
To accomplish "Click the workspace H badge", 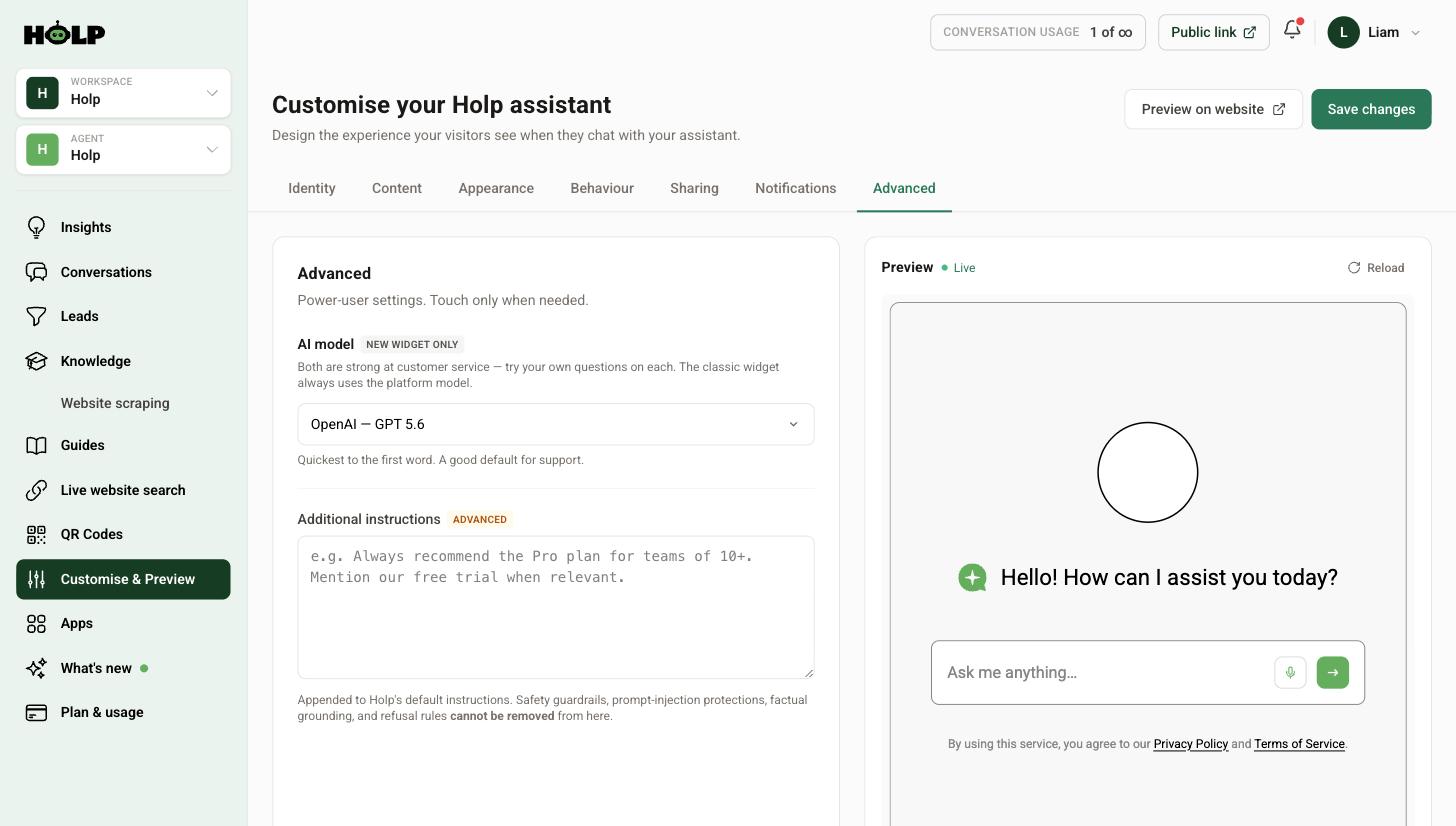I will [42, 93].
